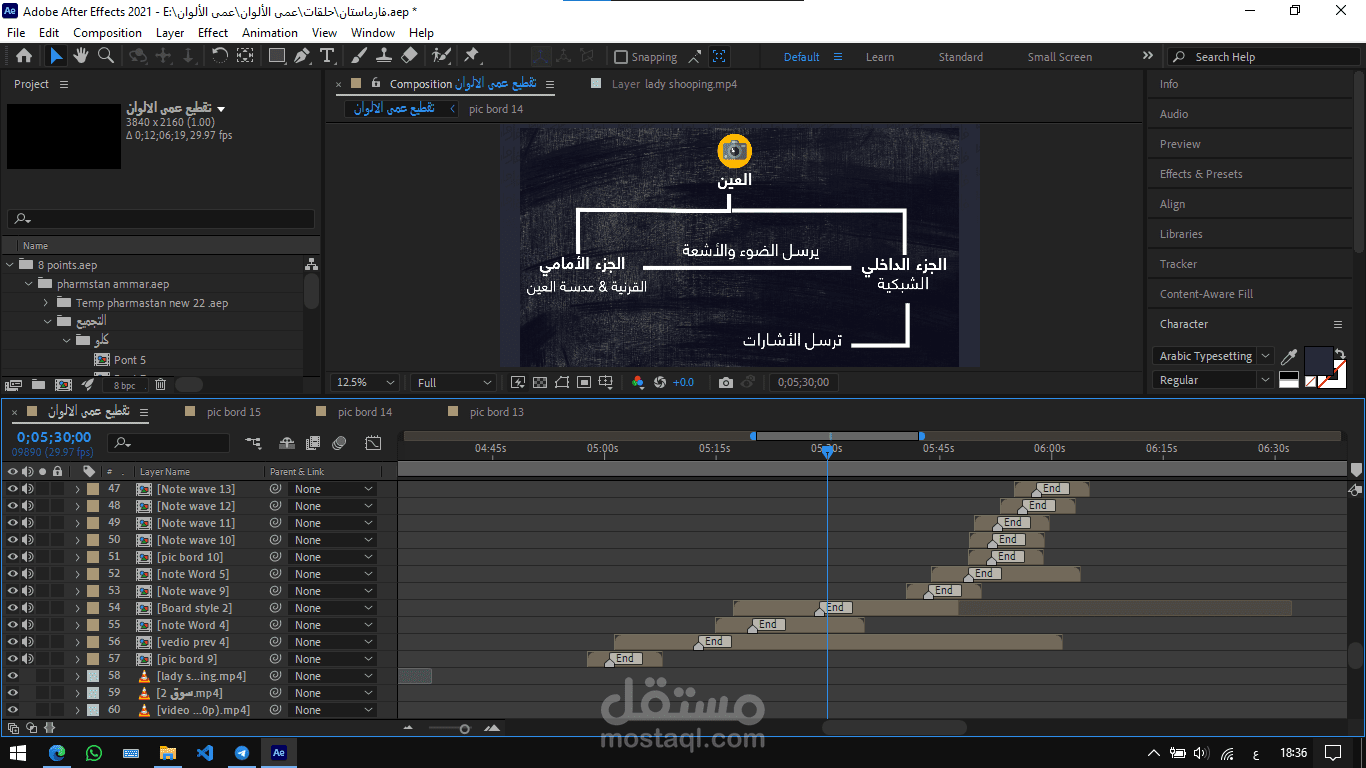Image resolution: width=1366 pixels, height=768 pixels.
Task: Open the Composition menu
Action: point(107,32)
